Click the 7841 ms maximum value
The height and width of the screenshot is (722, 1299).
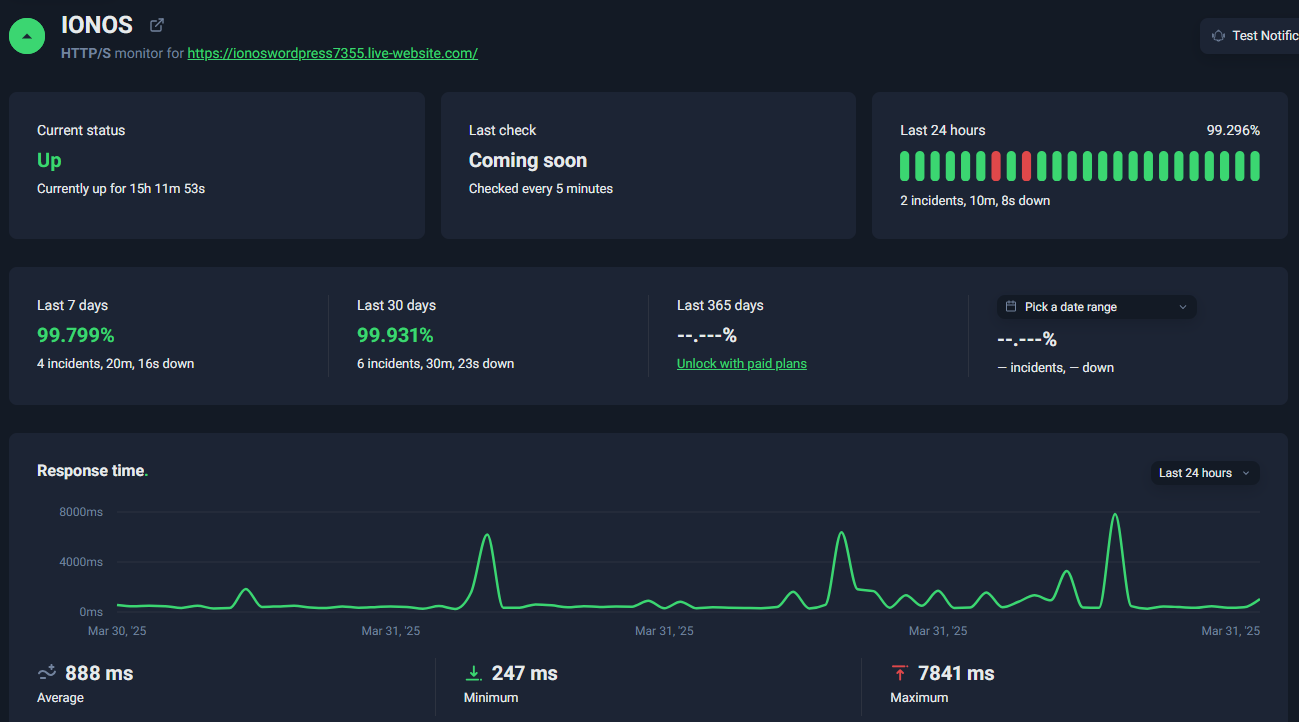click(956, 673)
